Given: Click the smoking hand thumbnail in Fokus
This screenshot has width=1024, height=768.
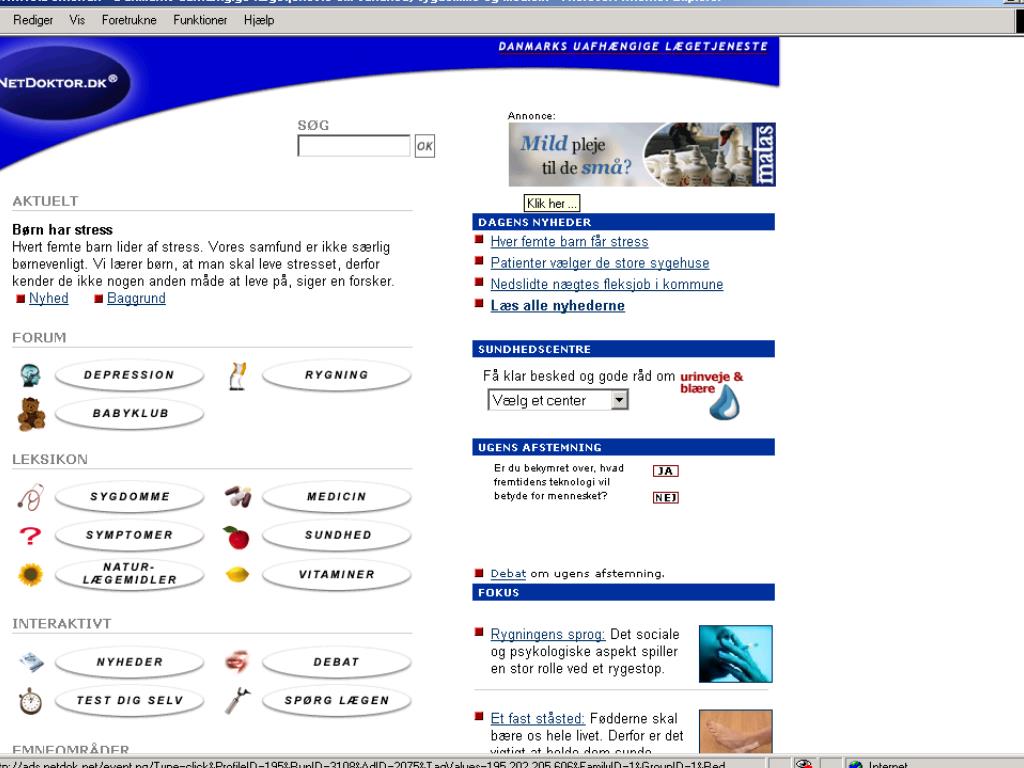Looking at the screenshot, I should coord(735,654).
